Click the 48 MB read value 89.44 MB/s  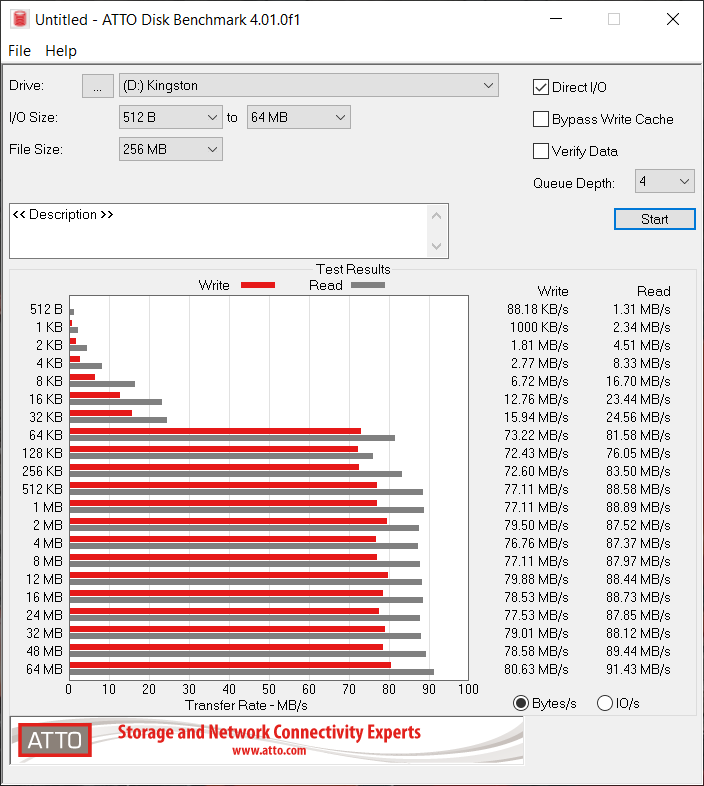pyautogui.click(x=638, y=651)
